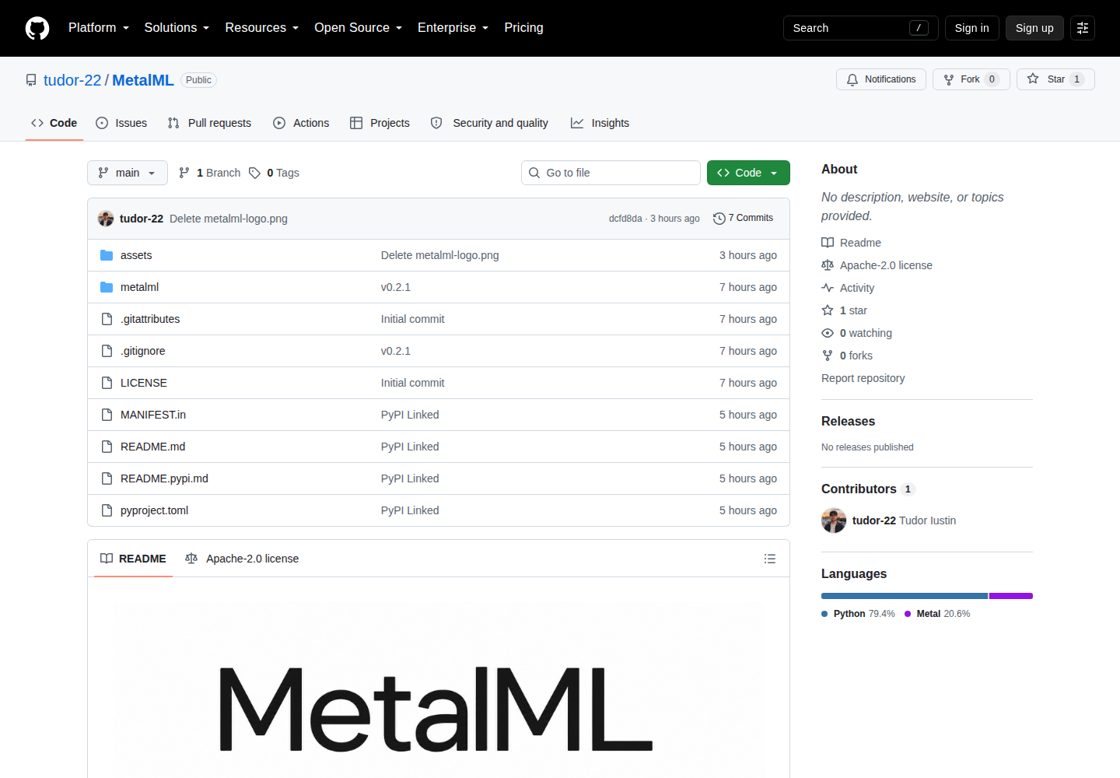Open the green Code dropdown
The image size is (1120, 778).
[x=748, y=173]
